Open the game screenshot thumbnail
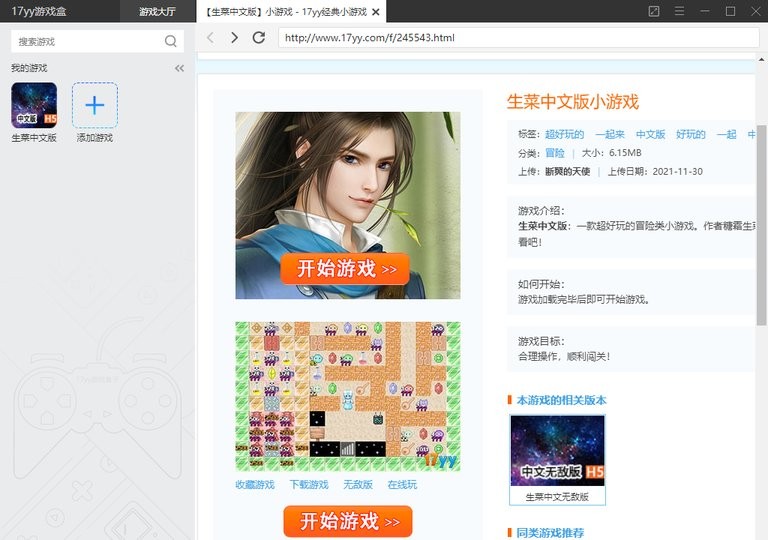The height and width of the screenshot is (540, 768). click(348, 396)
